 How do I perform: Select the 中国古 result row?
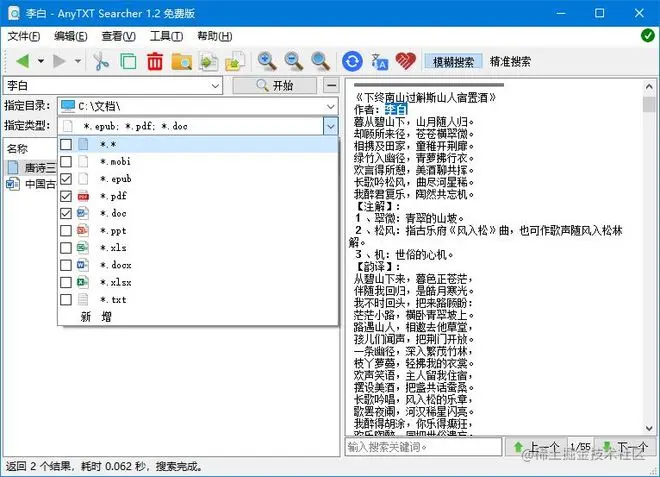click(x=31, y=184)
